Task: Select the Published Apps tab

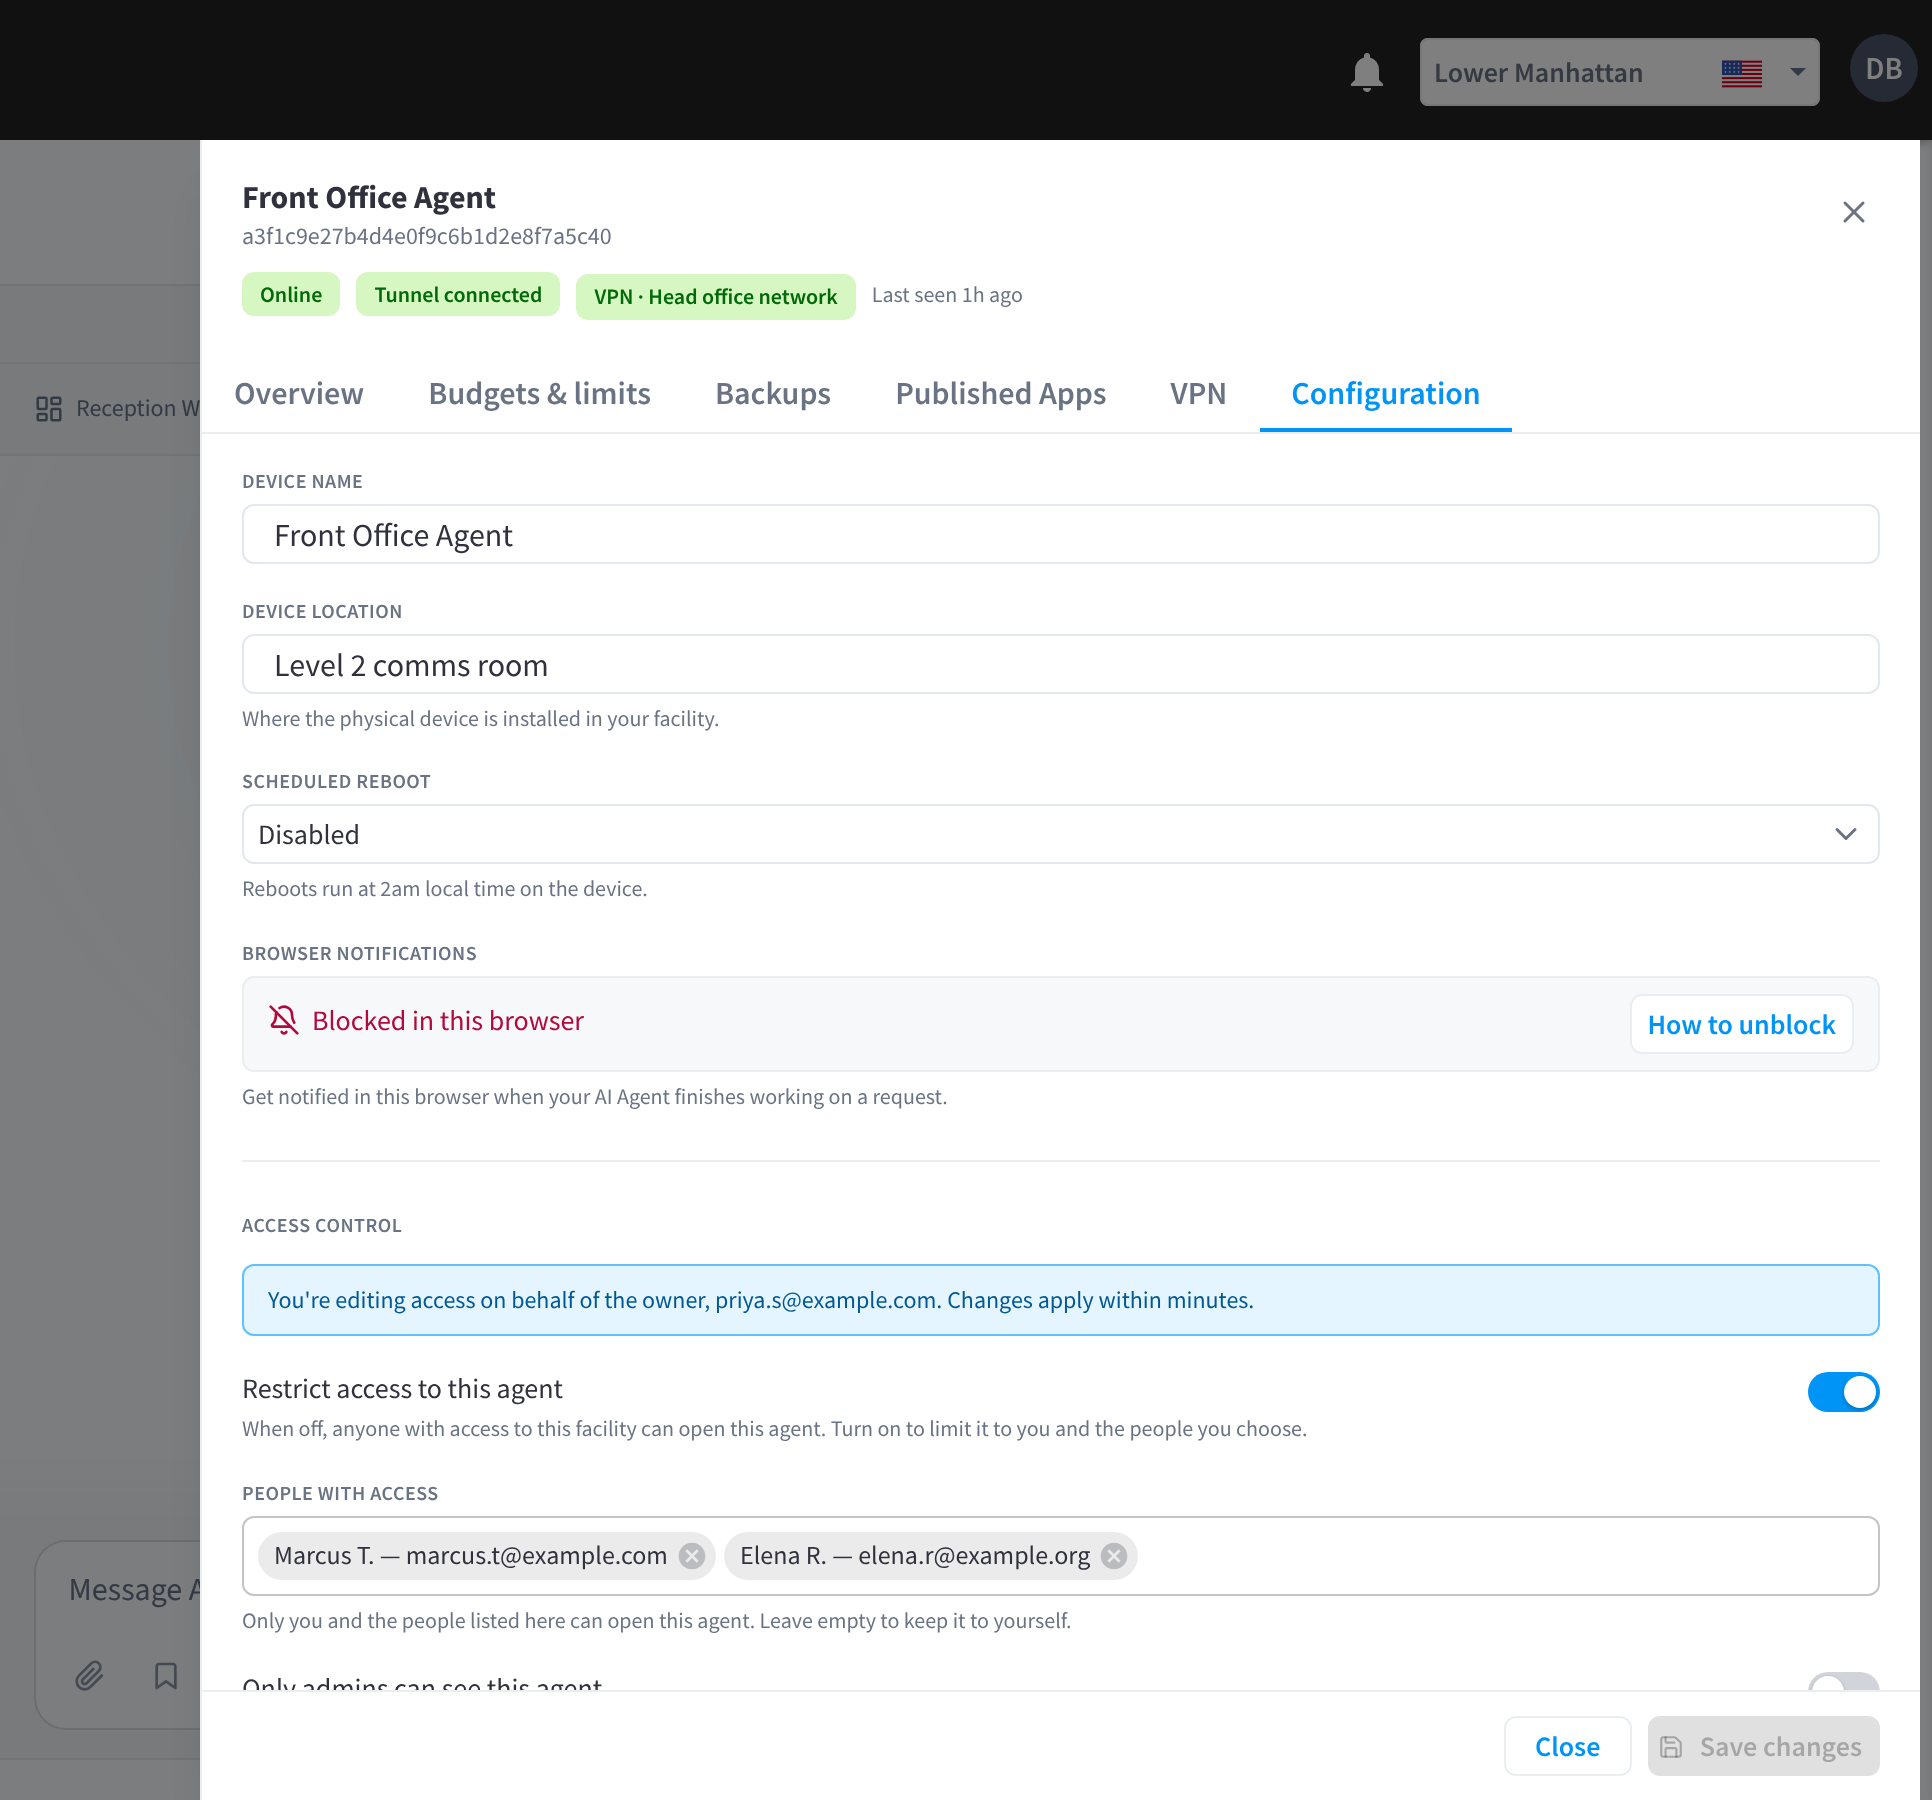Action: point(1000,393)
